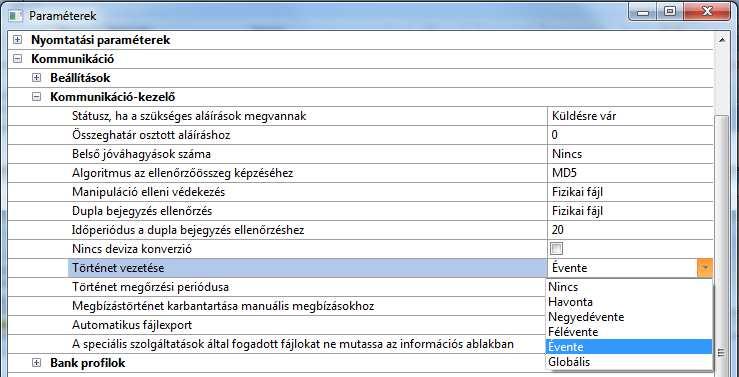The image size is (739, 377).
Task: Toggle the Nincs deviza konverzió checkbox
Action: coord(556,249)
